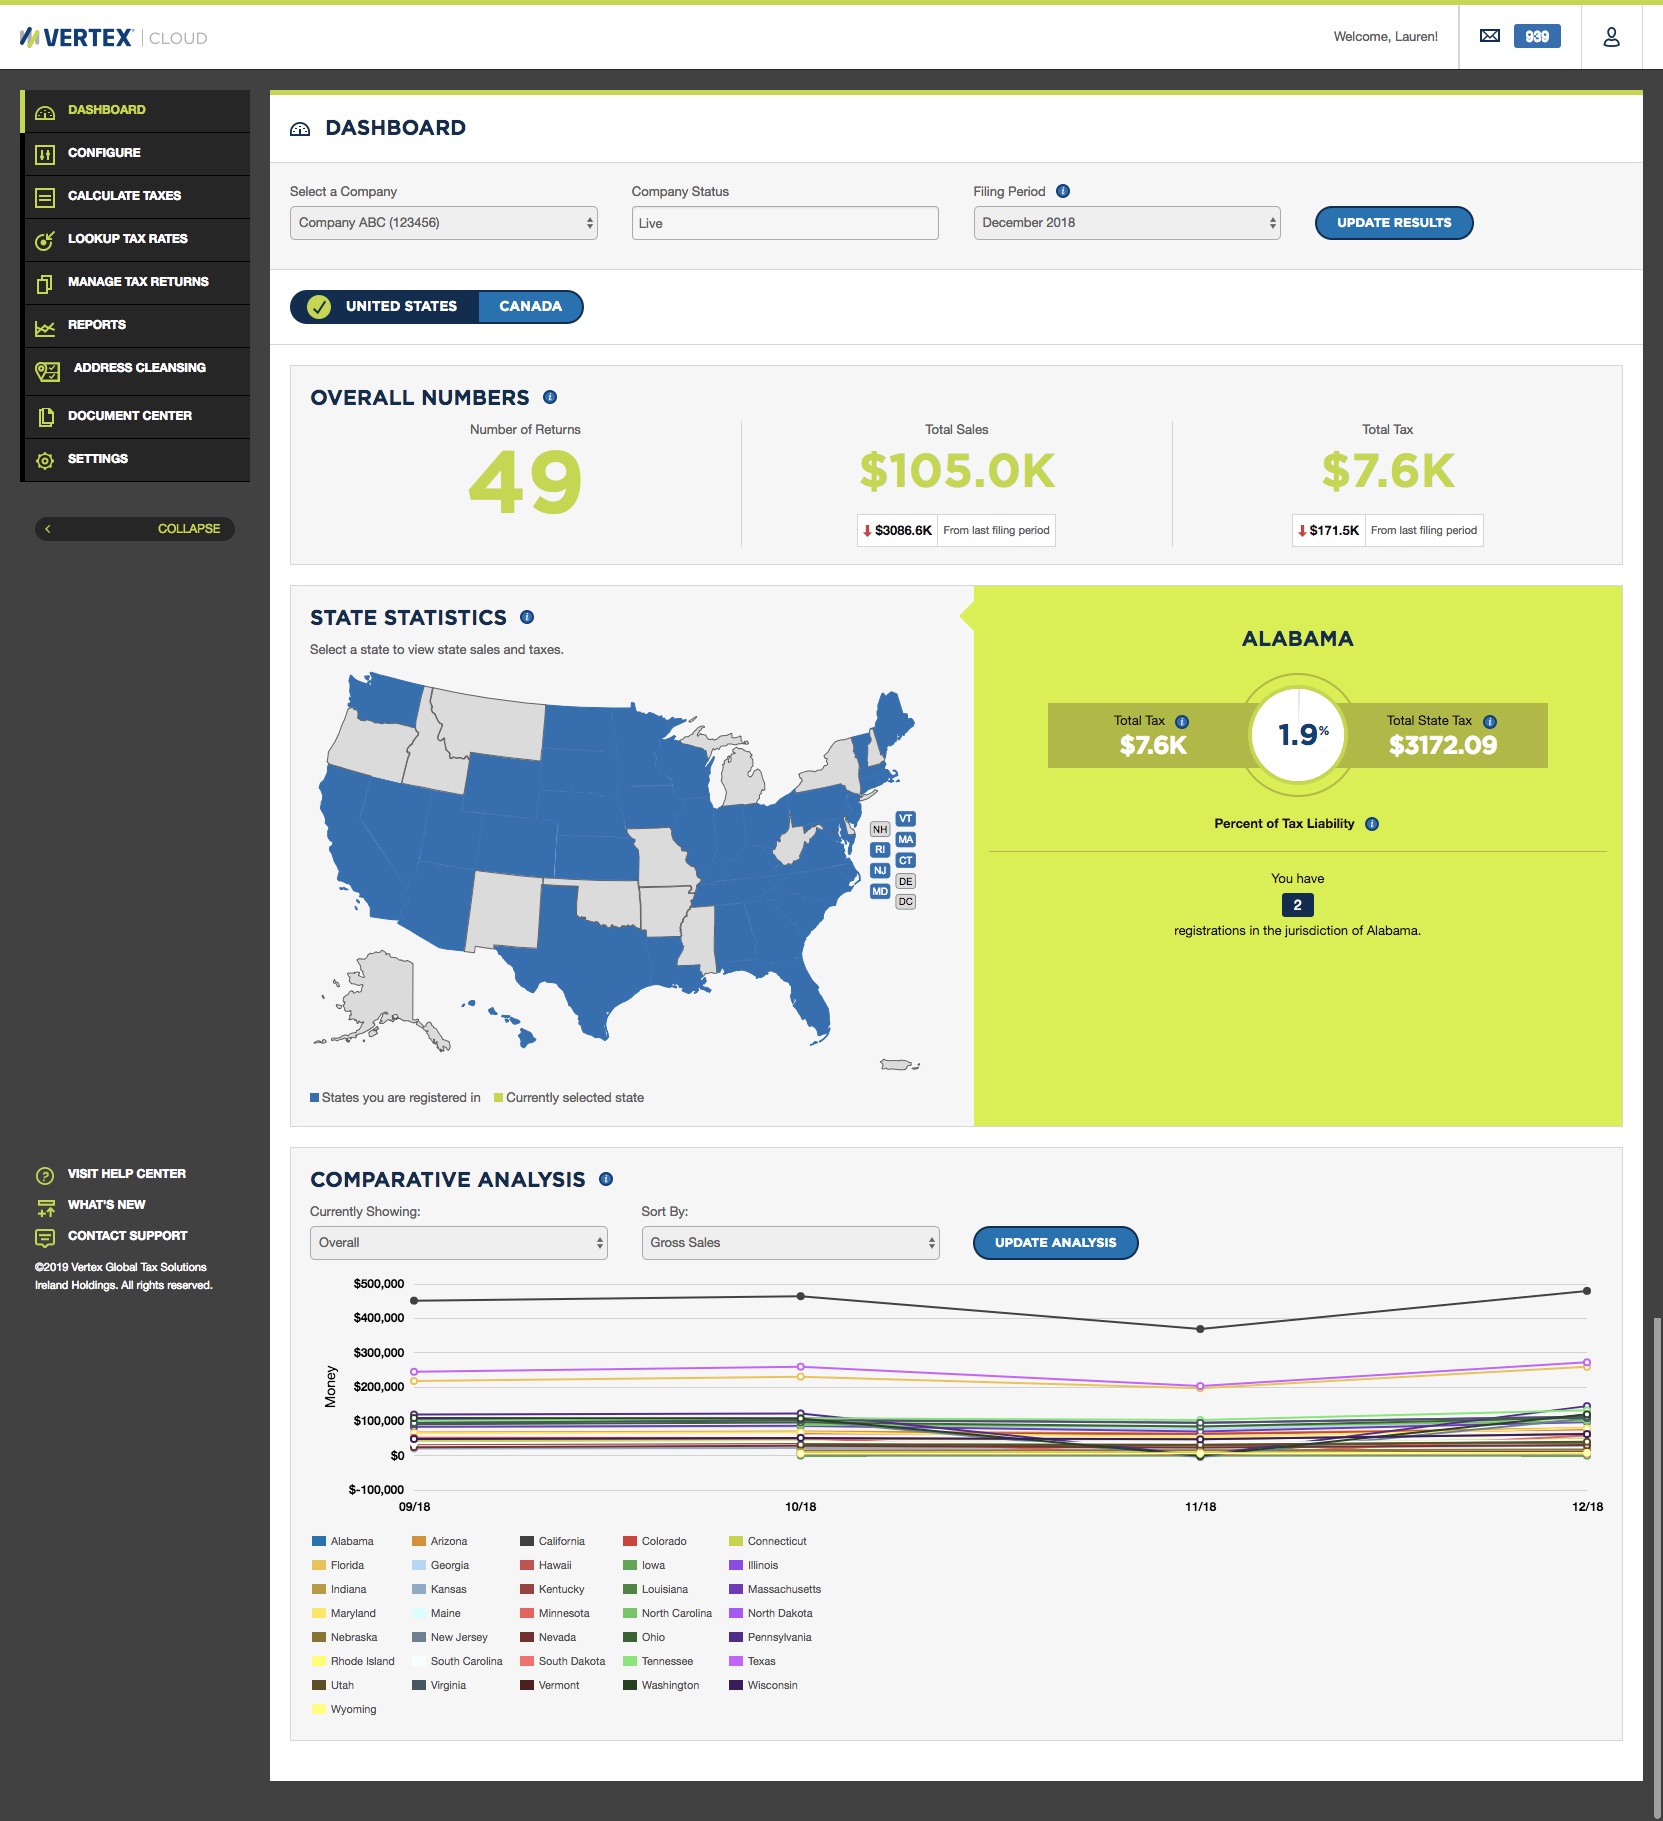Click info icon beside State Statistics

pyautogui.click(x=527, y=617)
